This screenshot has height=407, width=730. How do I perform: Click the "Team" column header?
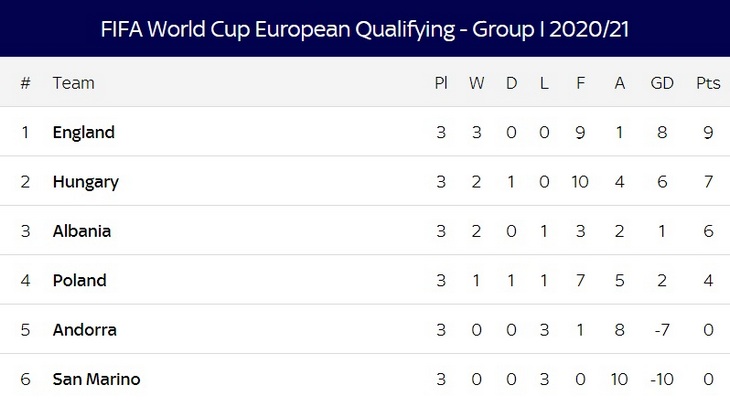(73, 83)
